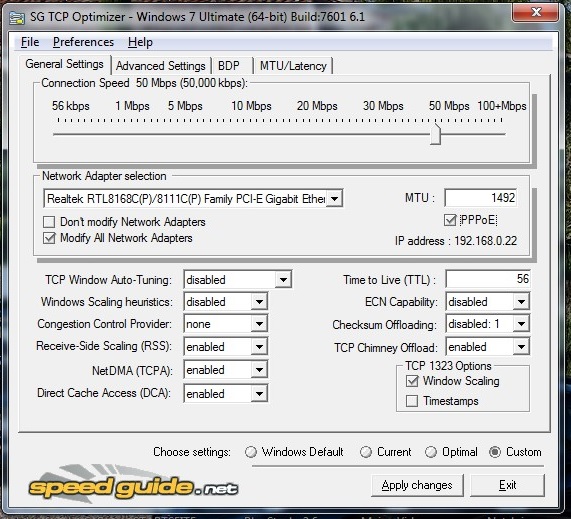Enable Don't modify Network Adapters
This screenshot has height=519, width=571.
tap(49, 222)
